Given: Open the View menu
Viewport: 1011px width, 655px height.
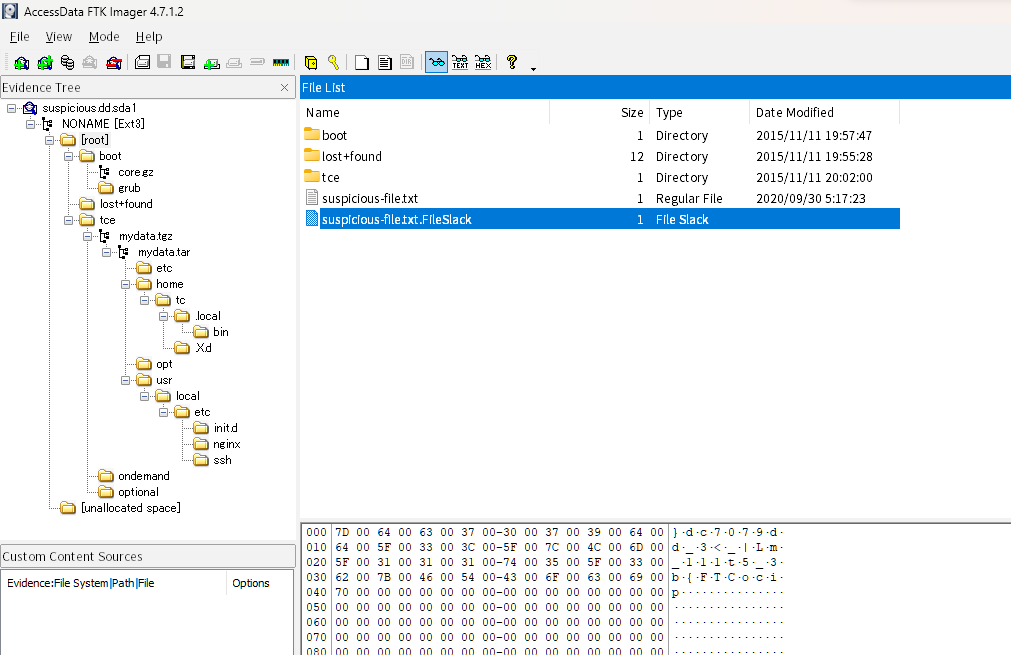Looking at the screenshot, I should [59, 37].
